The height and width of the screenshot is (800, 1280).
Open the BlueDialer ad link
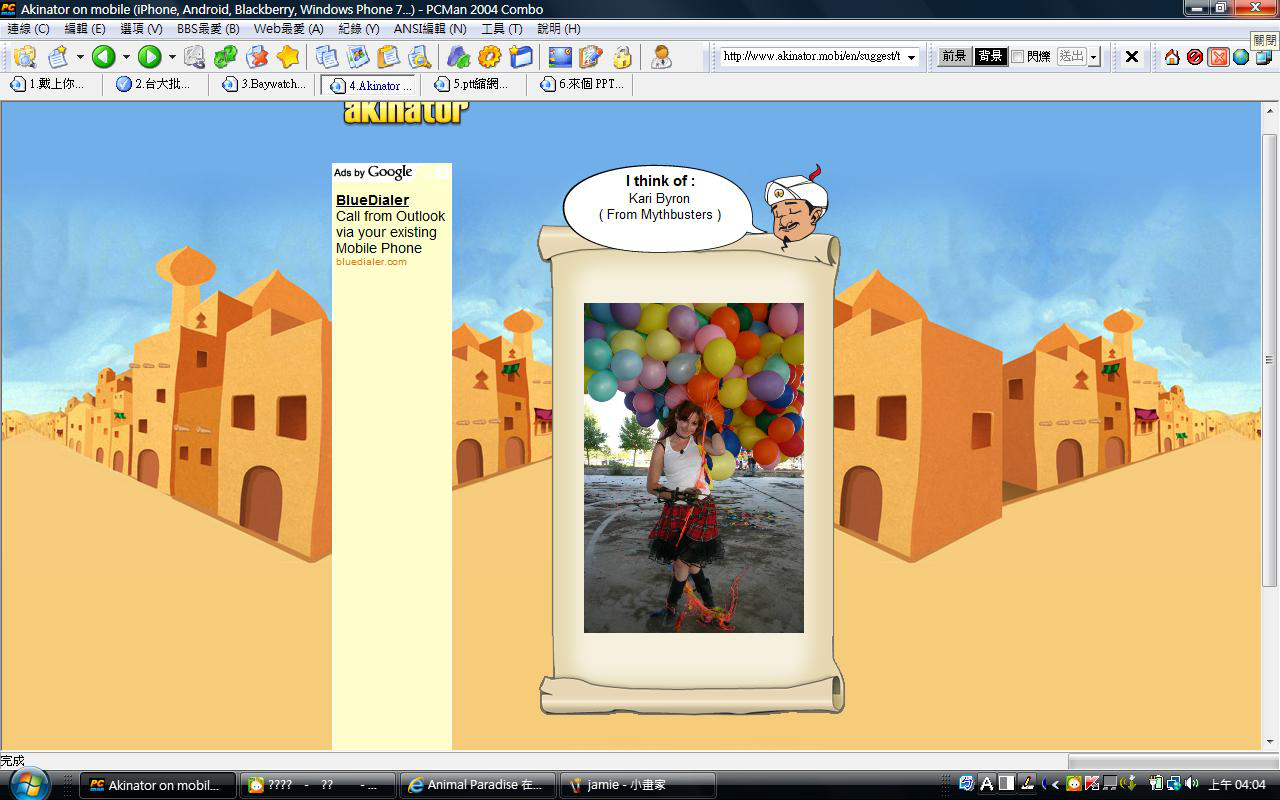tap(372, 200)
